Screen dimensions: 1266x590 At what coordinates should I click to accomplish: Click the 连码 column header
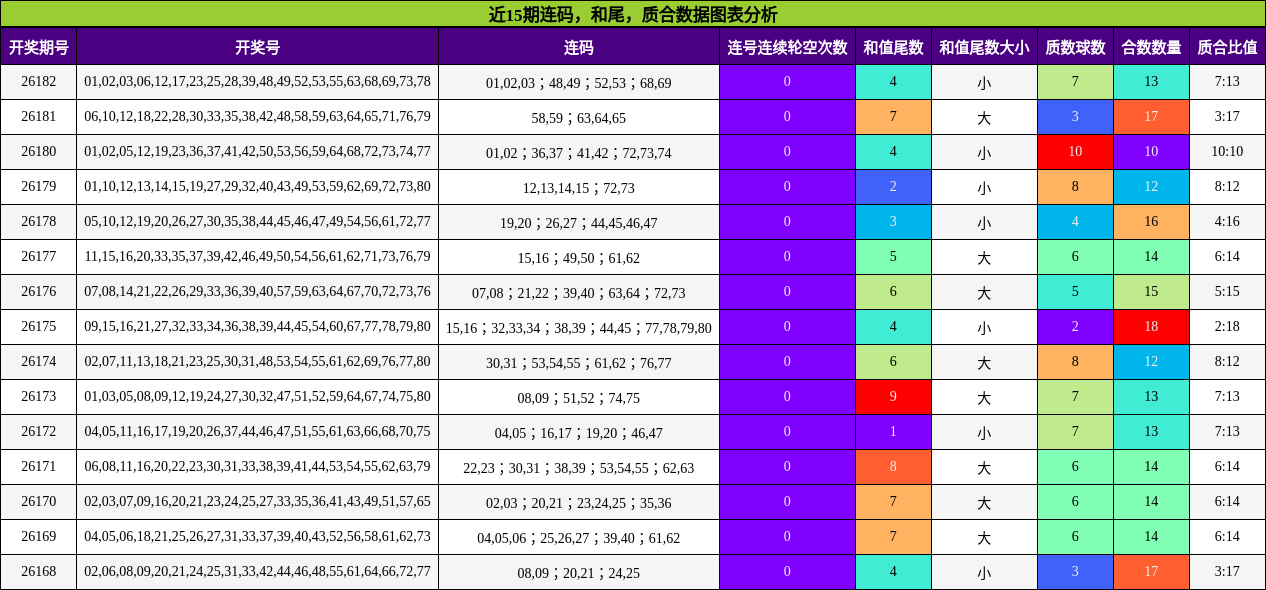point(579,47)
